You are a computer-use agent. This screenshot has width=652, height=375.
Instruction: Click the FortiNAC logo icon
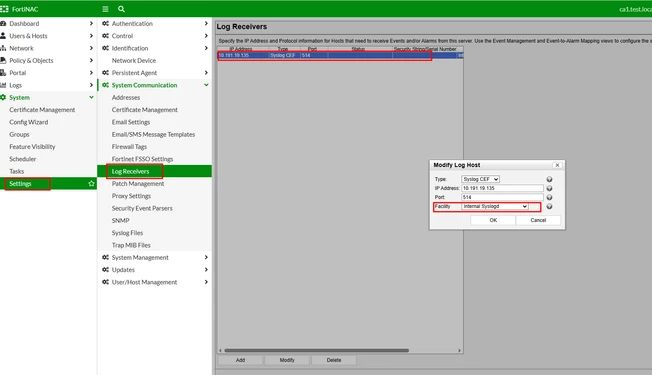4,9
